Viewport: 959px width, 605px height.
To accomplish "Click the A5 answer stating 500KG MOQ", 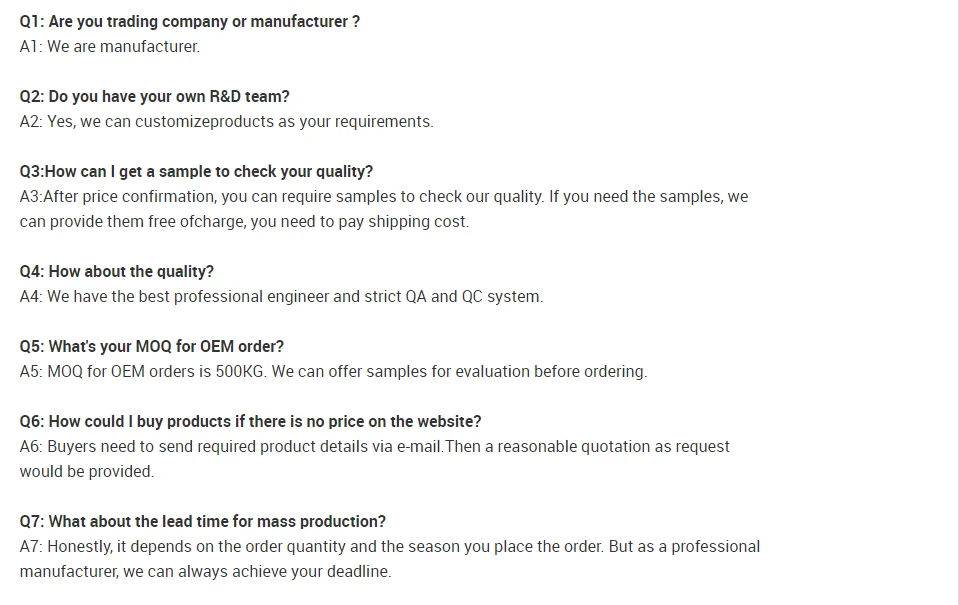I will coord(333,371).
